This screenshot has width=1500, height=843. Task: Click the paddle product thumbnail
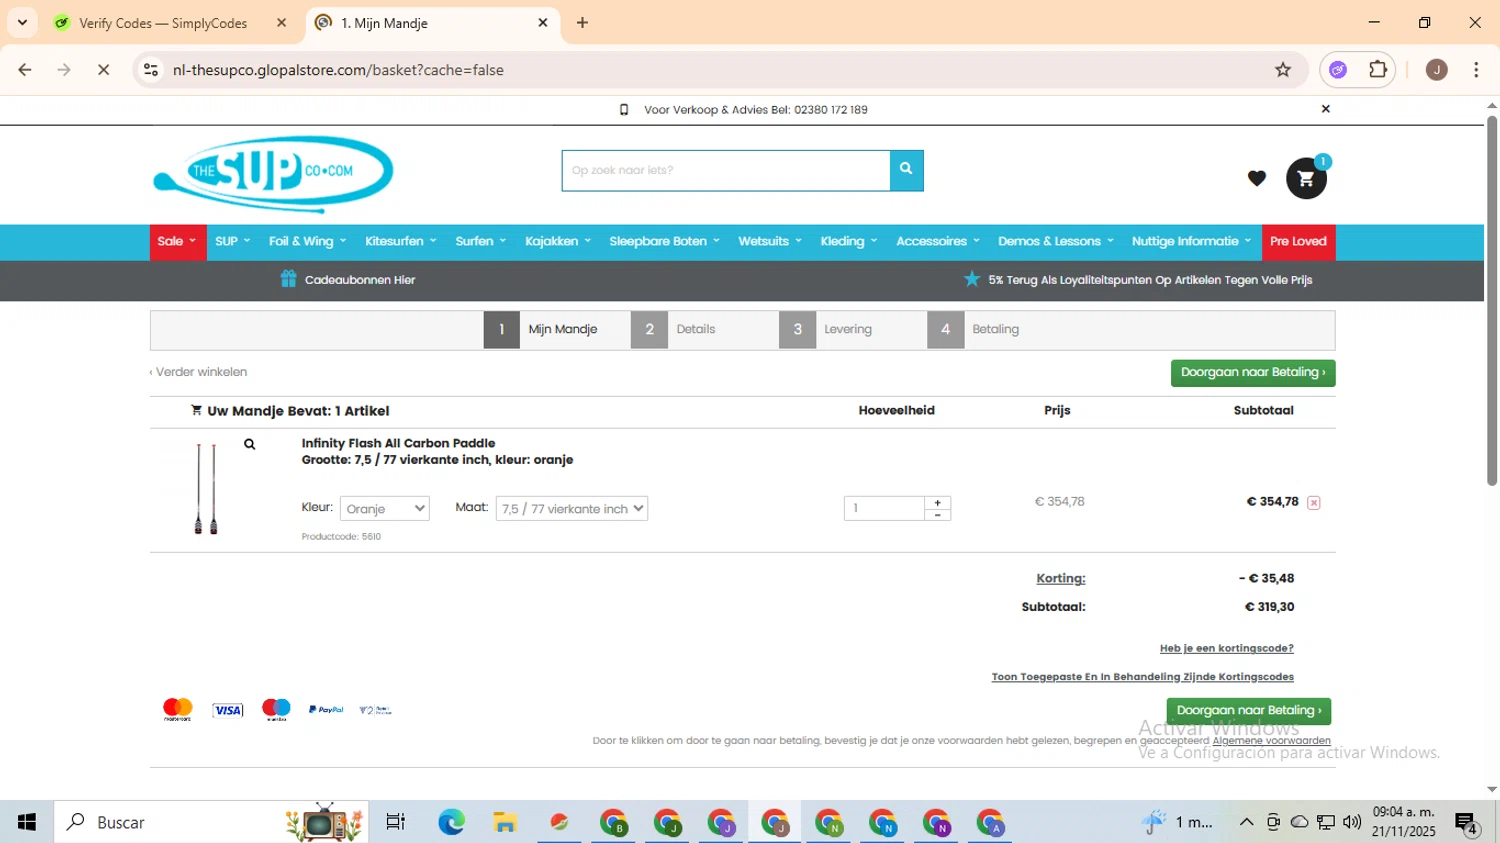[x=206, y=488]
